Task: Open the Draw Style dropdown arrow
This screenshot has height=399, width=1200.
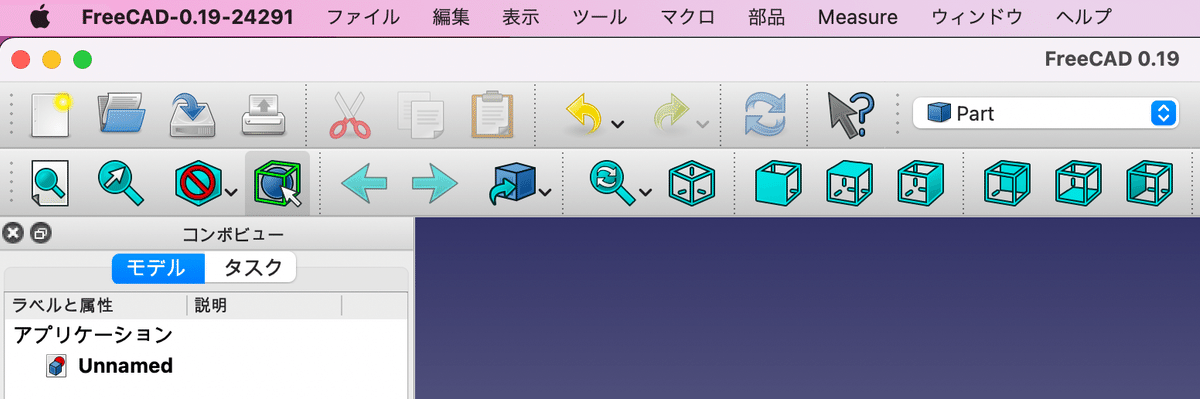Action: 231,193
